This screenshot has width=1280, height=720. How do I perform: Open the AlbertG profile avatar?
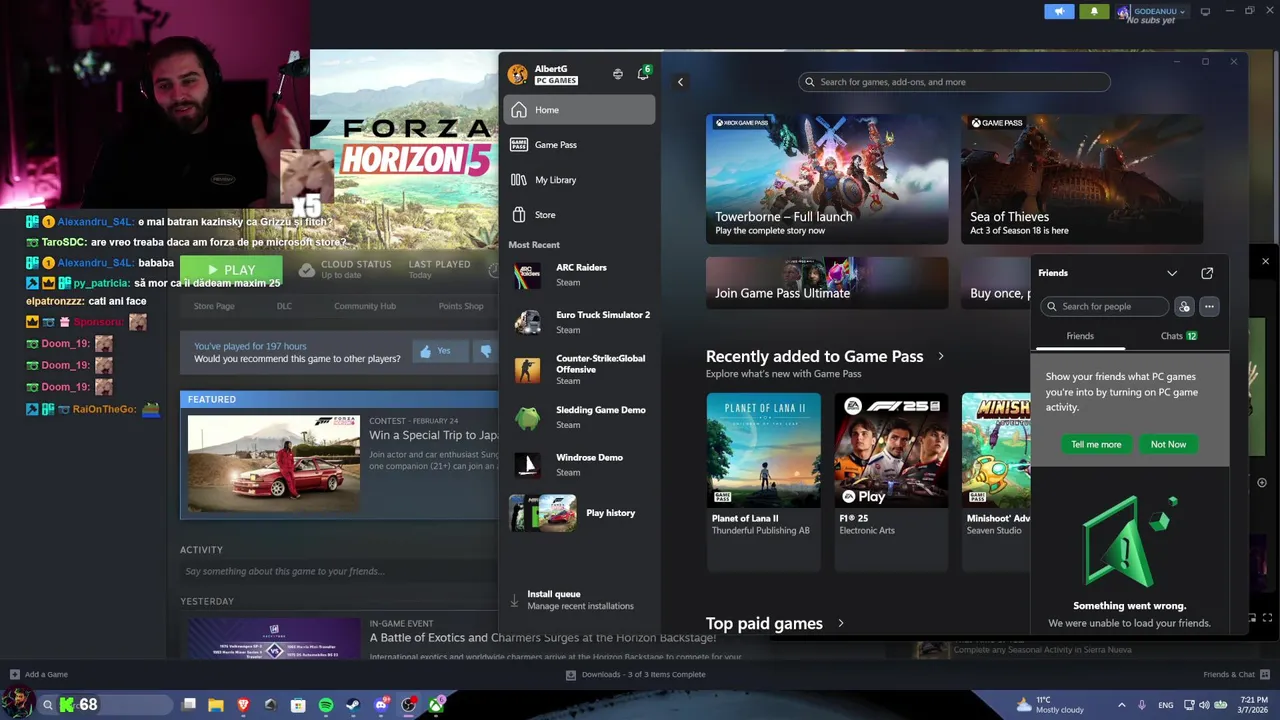pos(517,74)
